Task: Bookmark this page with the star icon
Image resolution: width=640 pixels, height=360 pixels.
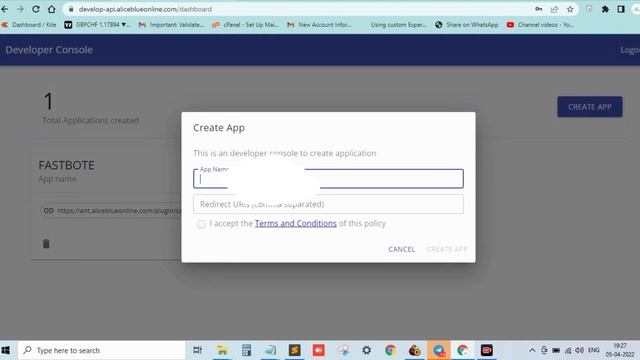Action: [x=570, y=9]
